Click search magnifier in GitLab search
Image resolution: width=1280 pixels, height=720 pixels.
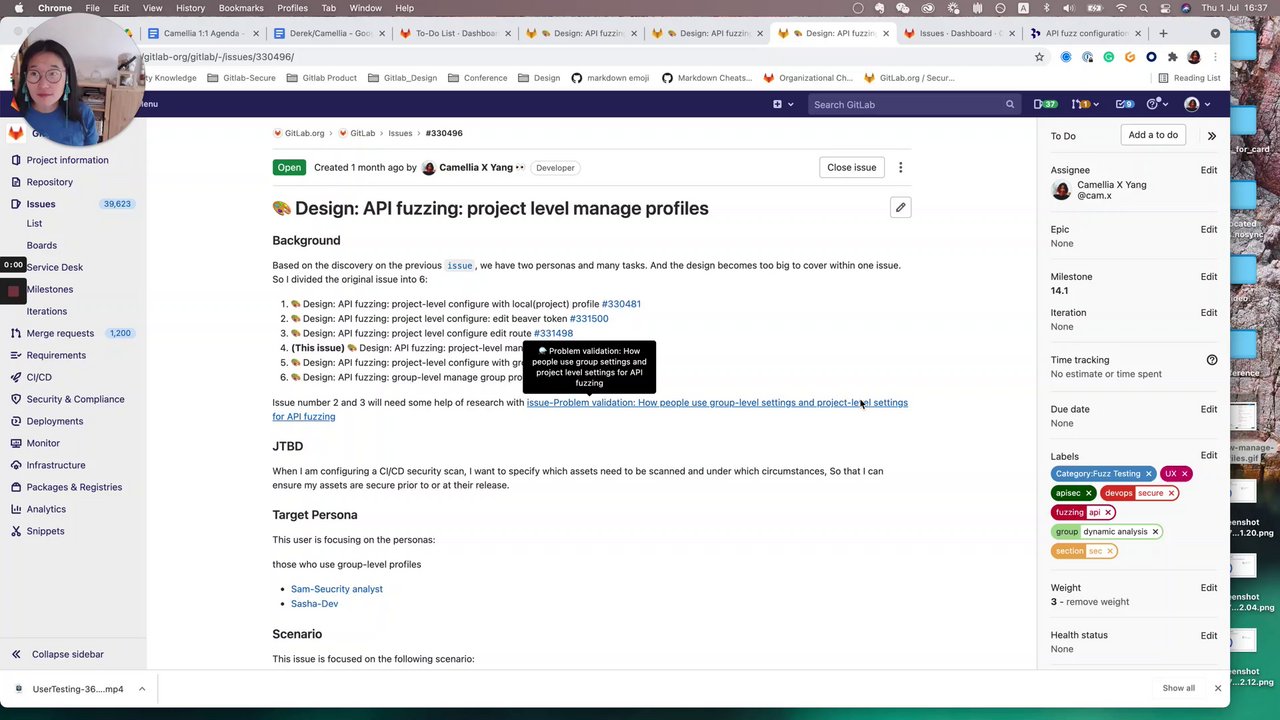click(1009, 104)
